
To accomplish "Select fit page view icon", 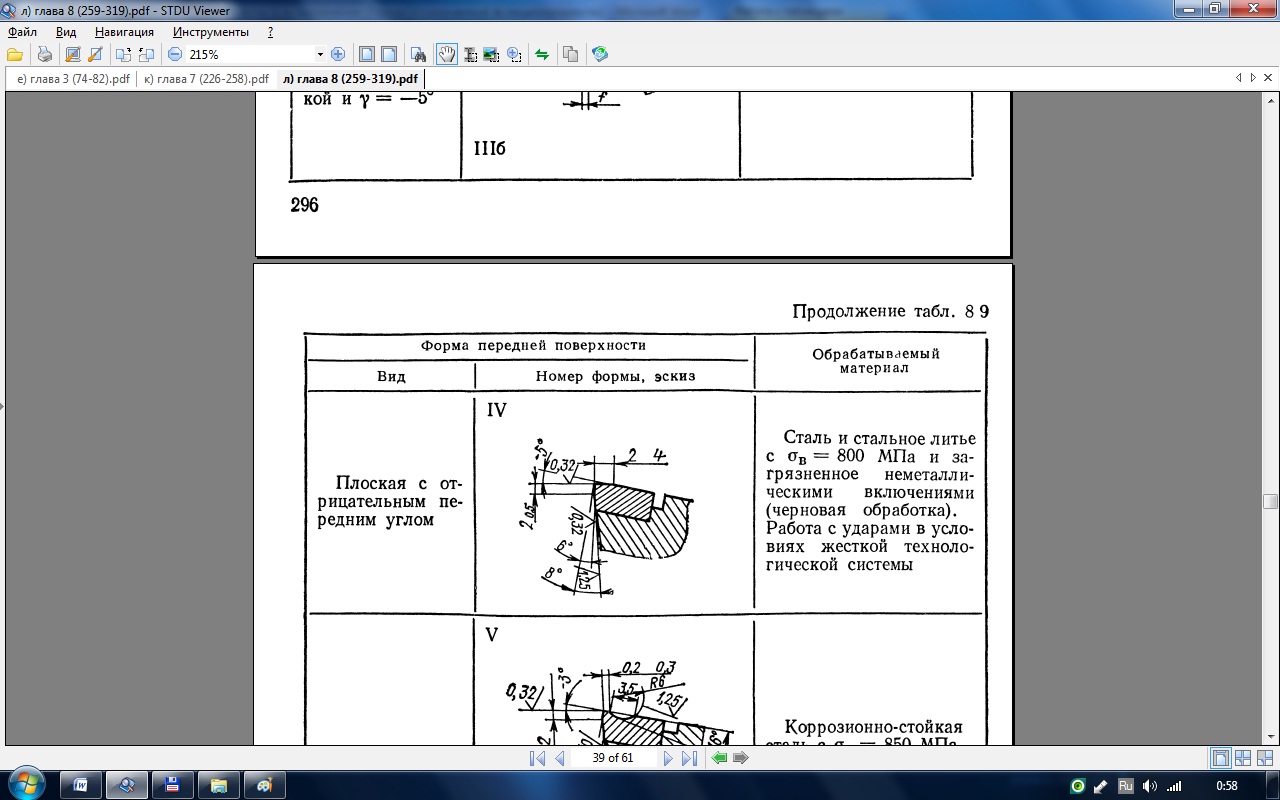I will click(x=367, y=54).
